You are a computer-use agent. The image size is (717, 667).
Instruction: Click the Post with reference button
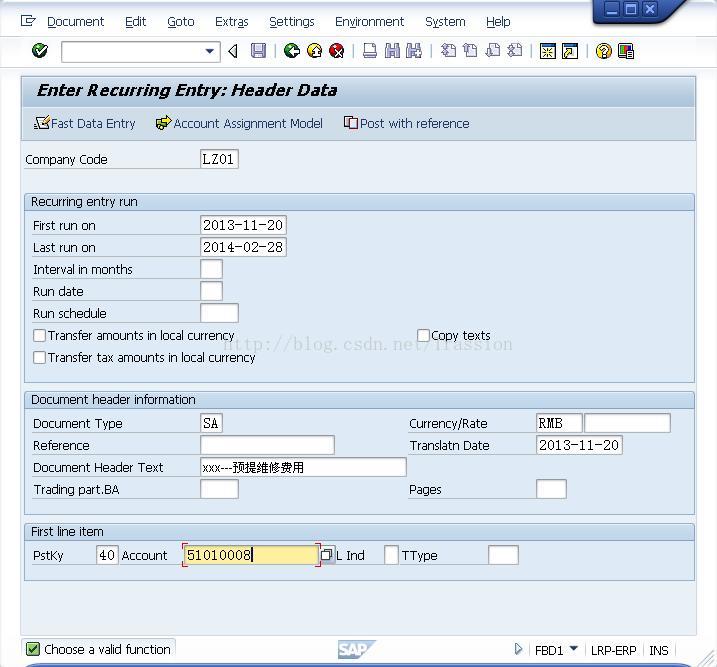[x=407, y=123]
